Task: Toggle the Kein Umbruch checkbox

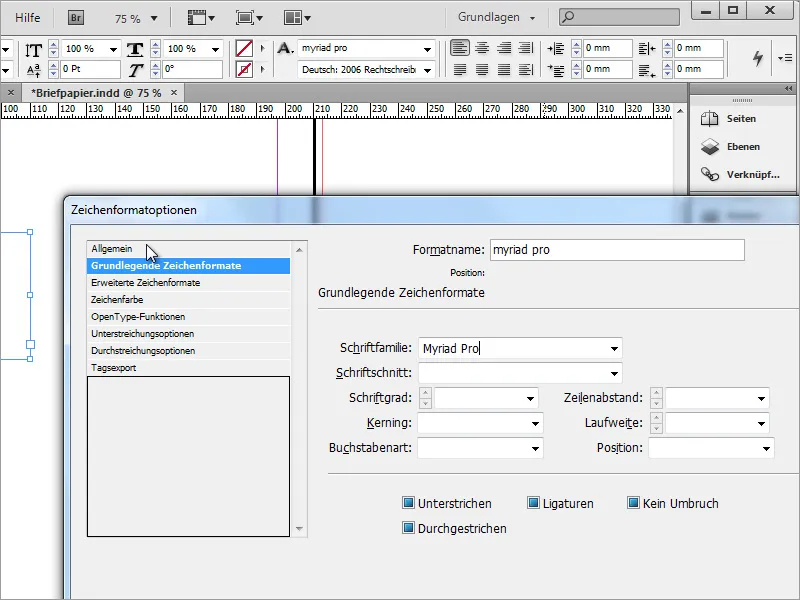Action: [633, 503]
